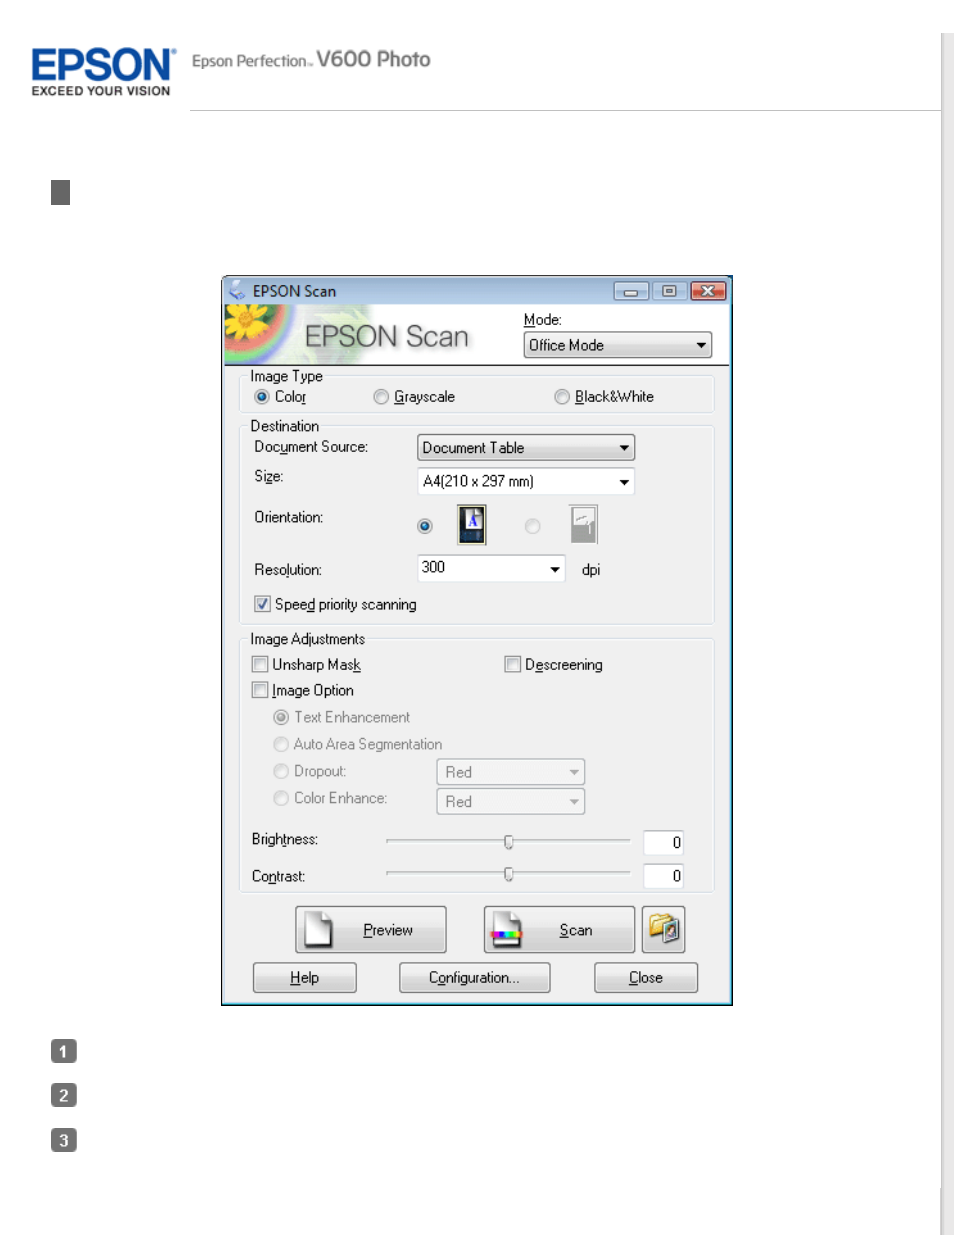The width and height of the screenshot is (954, 1235).
Task: Click the EPSON Exceed Your Vision logo
Action: (x=103, y=72)
